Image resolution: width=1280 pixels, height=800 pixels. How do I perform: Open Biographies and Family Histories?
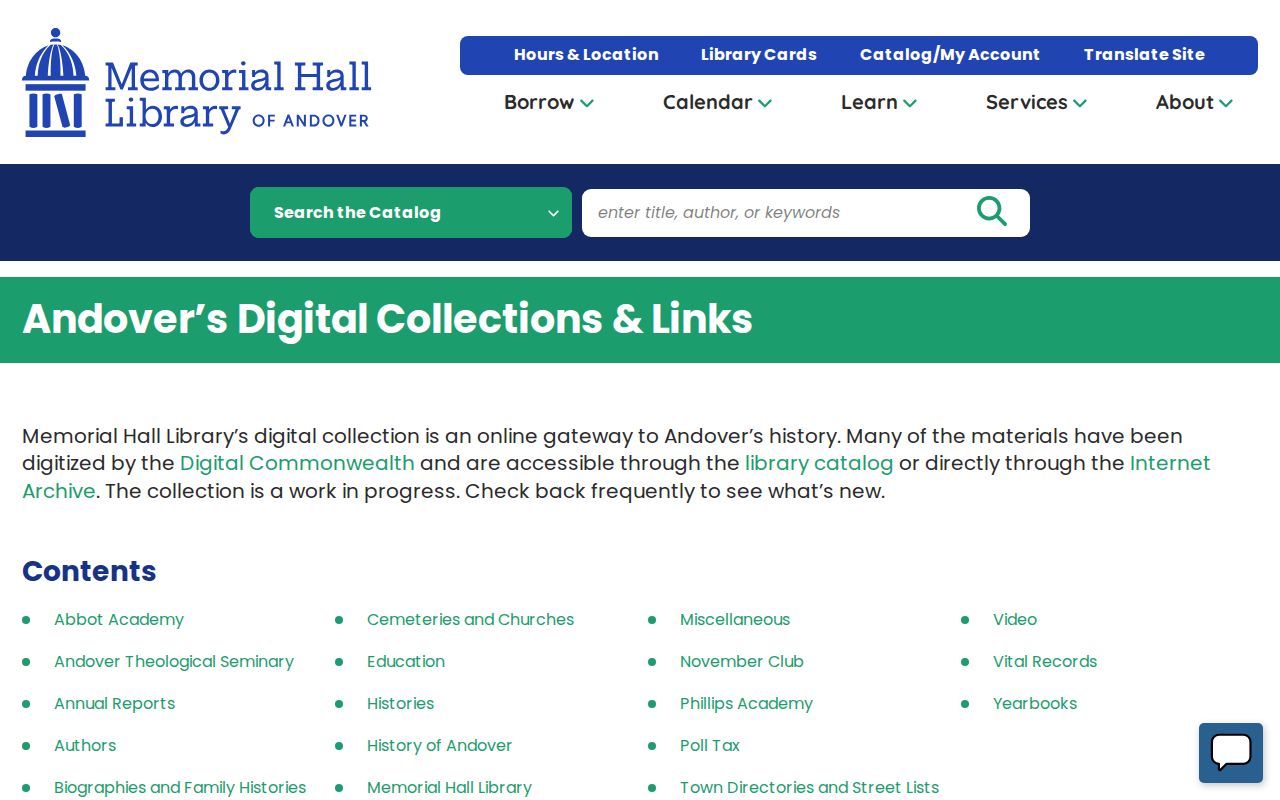[180, 787]
